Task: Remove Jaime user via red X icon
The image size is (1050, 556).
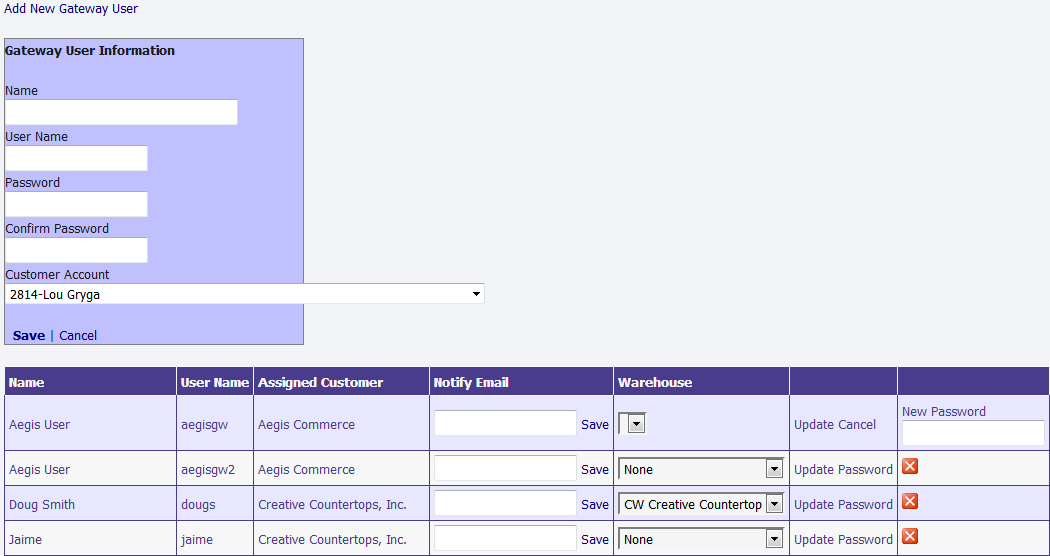Action: click(910, 537)
